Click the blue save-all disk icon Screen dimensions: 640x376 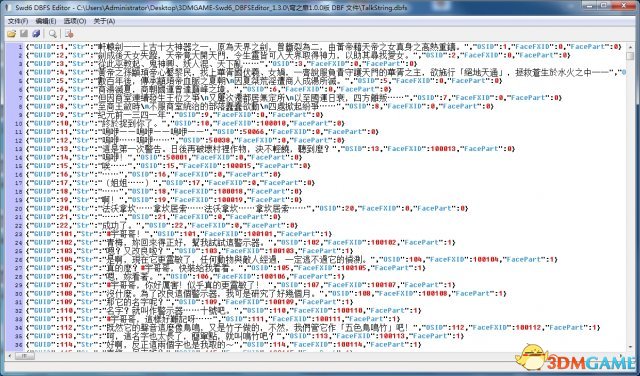click(x=36, y=33)
